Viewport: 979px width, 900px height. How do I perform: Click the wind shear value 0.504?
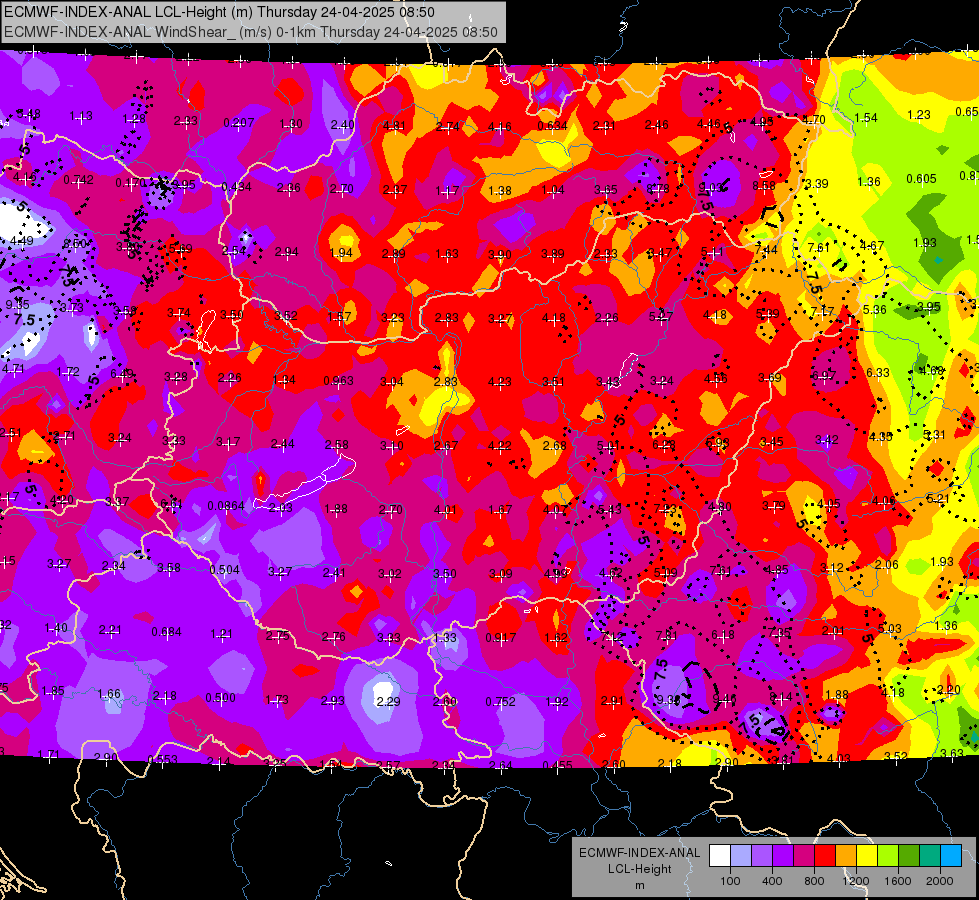pos(225,570)
